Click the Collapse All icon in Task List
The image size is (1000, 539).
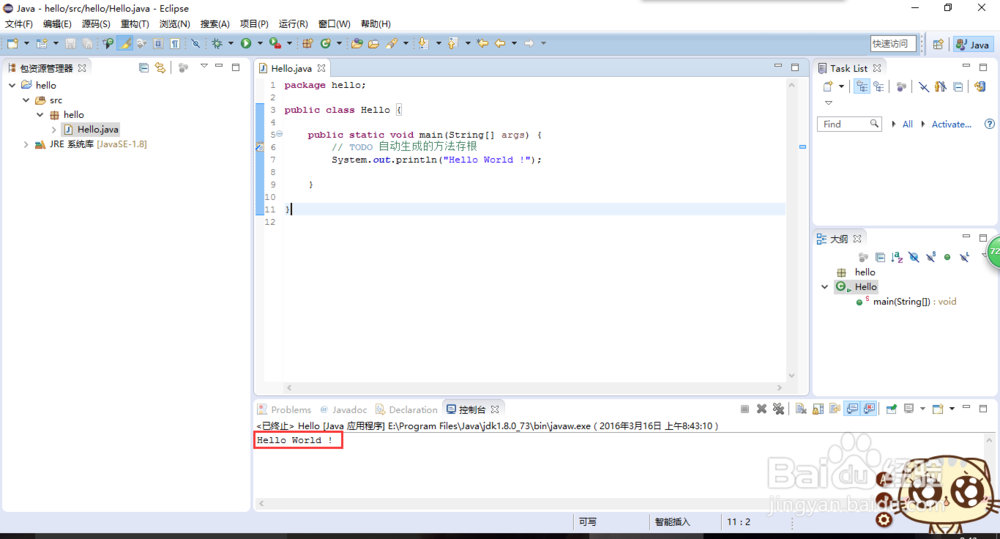click(x=958, y=87)
